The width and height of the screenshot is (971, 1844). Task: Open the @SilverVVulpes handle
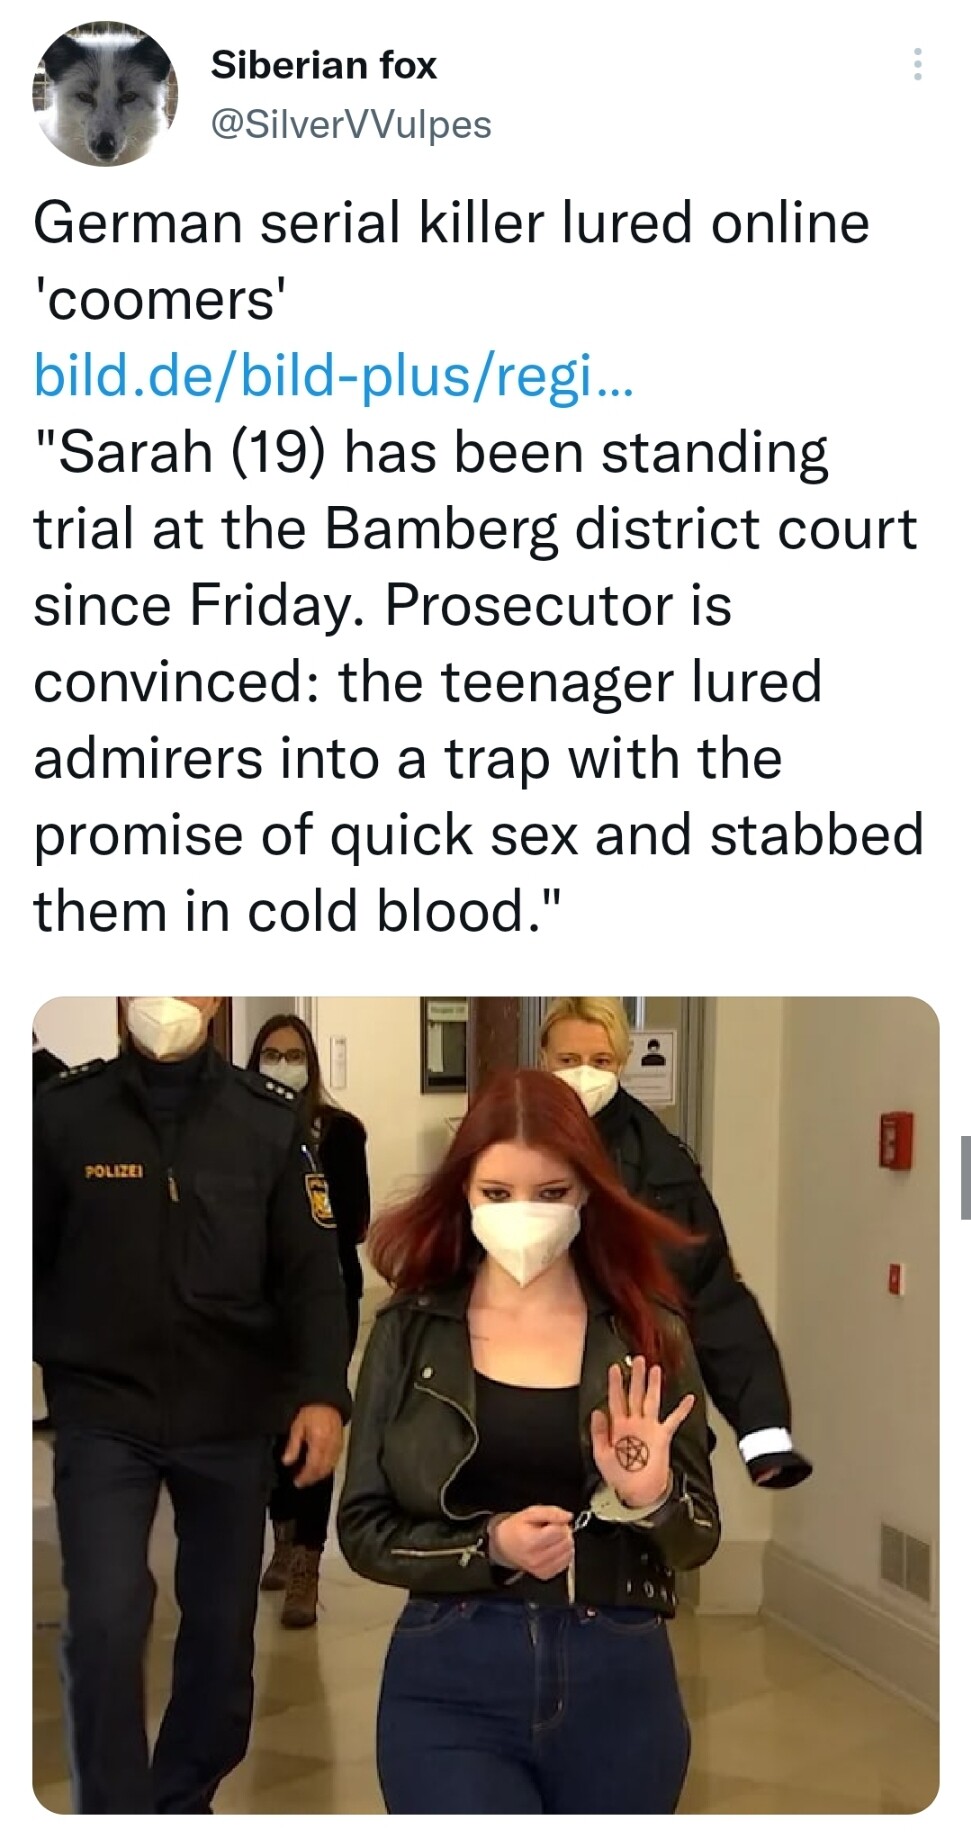[351, 124]
